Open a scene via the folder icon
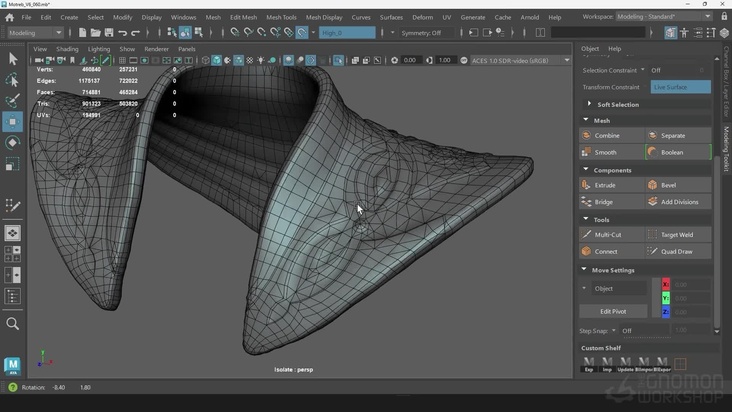The image size is (732, 412). click(x=95, y=33)
